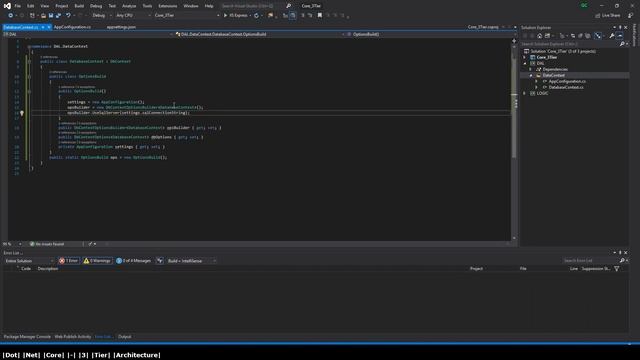Click the editor split window handle
The image size is (640, 360).
514,40
